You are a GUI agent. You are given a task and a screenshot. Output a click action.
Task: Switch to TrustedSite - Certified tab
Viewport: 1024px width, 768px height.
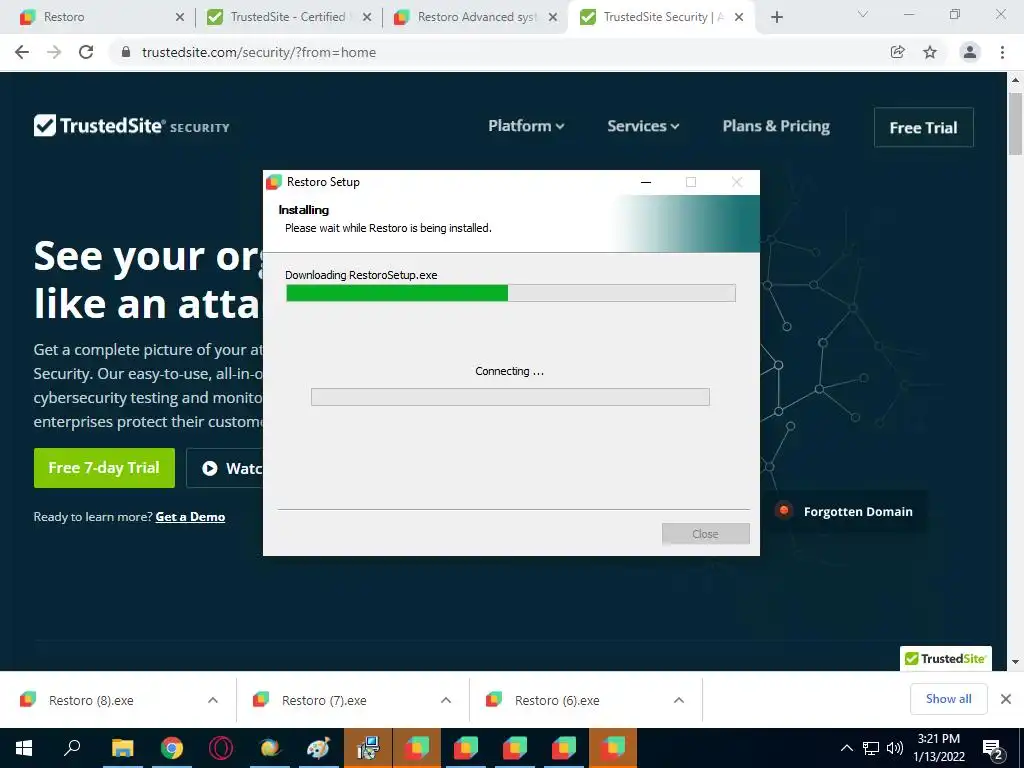pos(287,17)
